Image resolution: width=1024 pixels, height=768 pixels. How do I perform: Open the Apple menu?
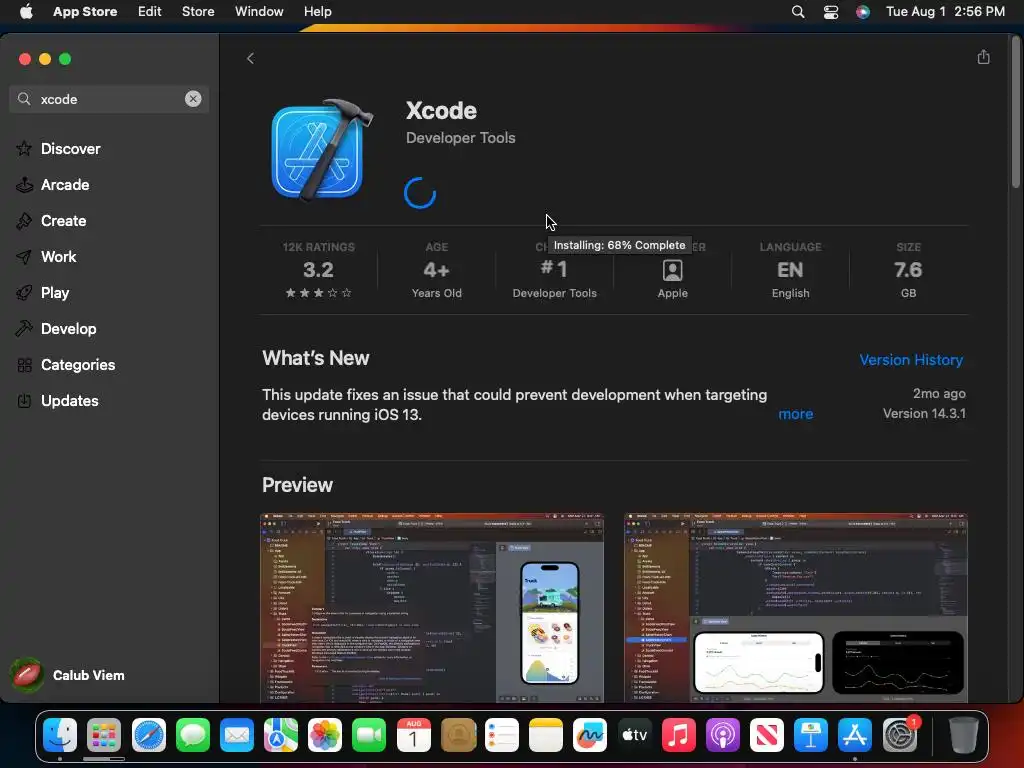click(x=26, y=11)
